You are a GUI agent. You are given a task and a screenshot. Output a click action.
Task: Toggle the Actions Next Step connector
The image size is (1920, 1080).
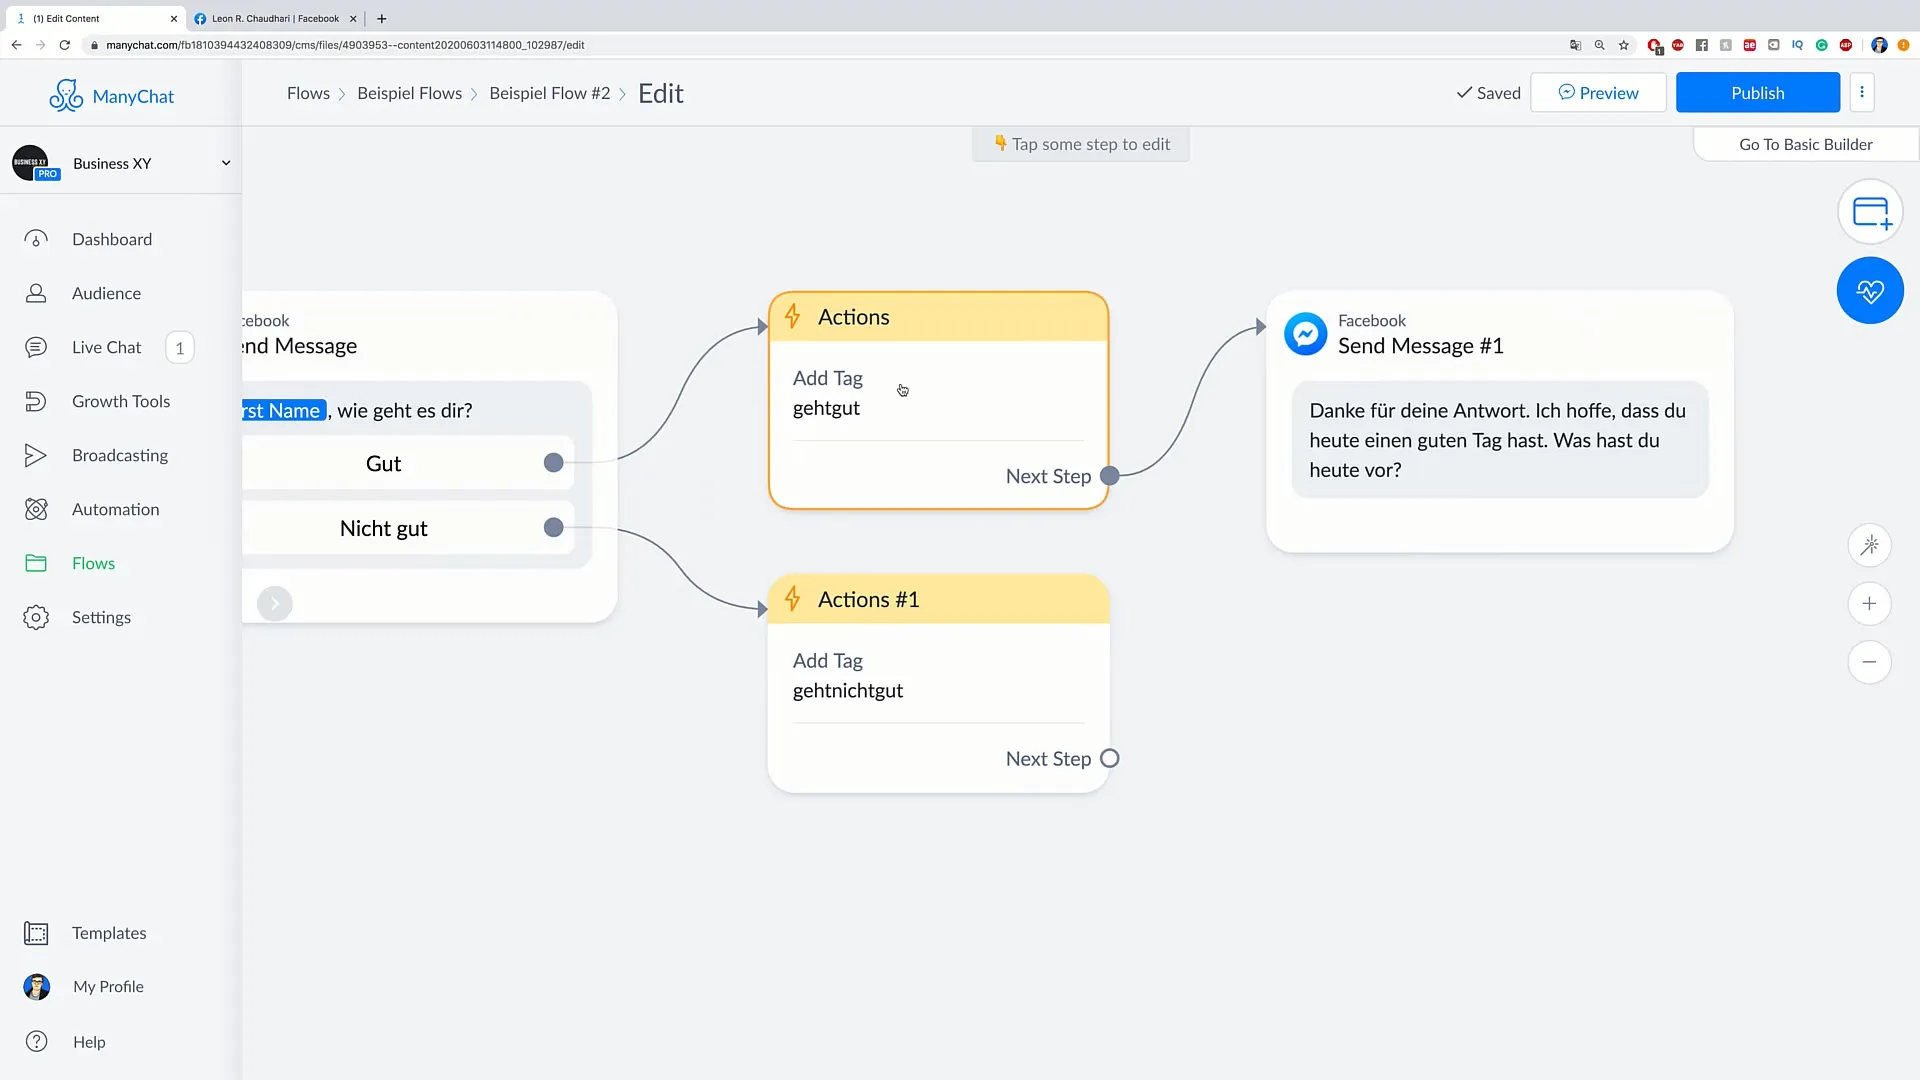[x=1108, y=476]
